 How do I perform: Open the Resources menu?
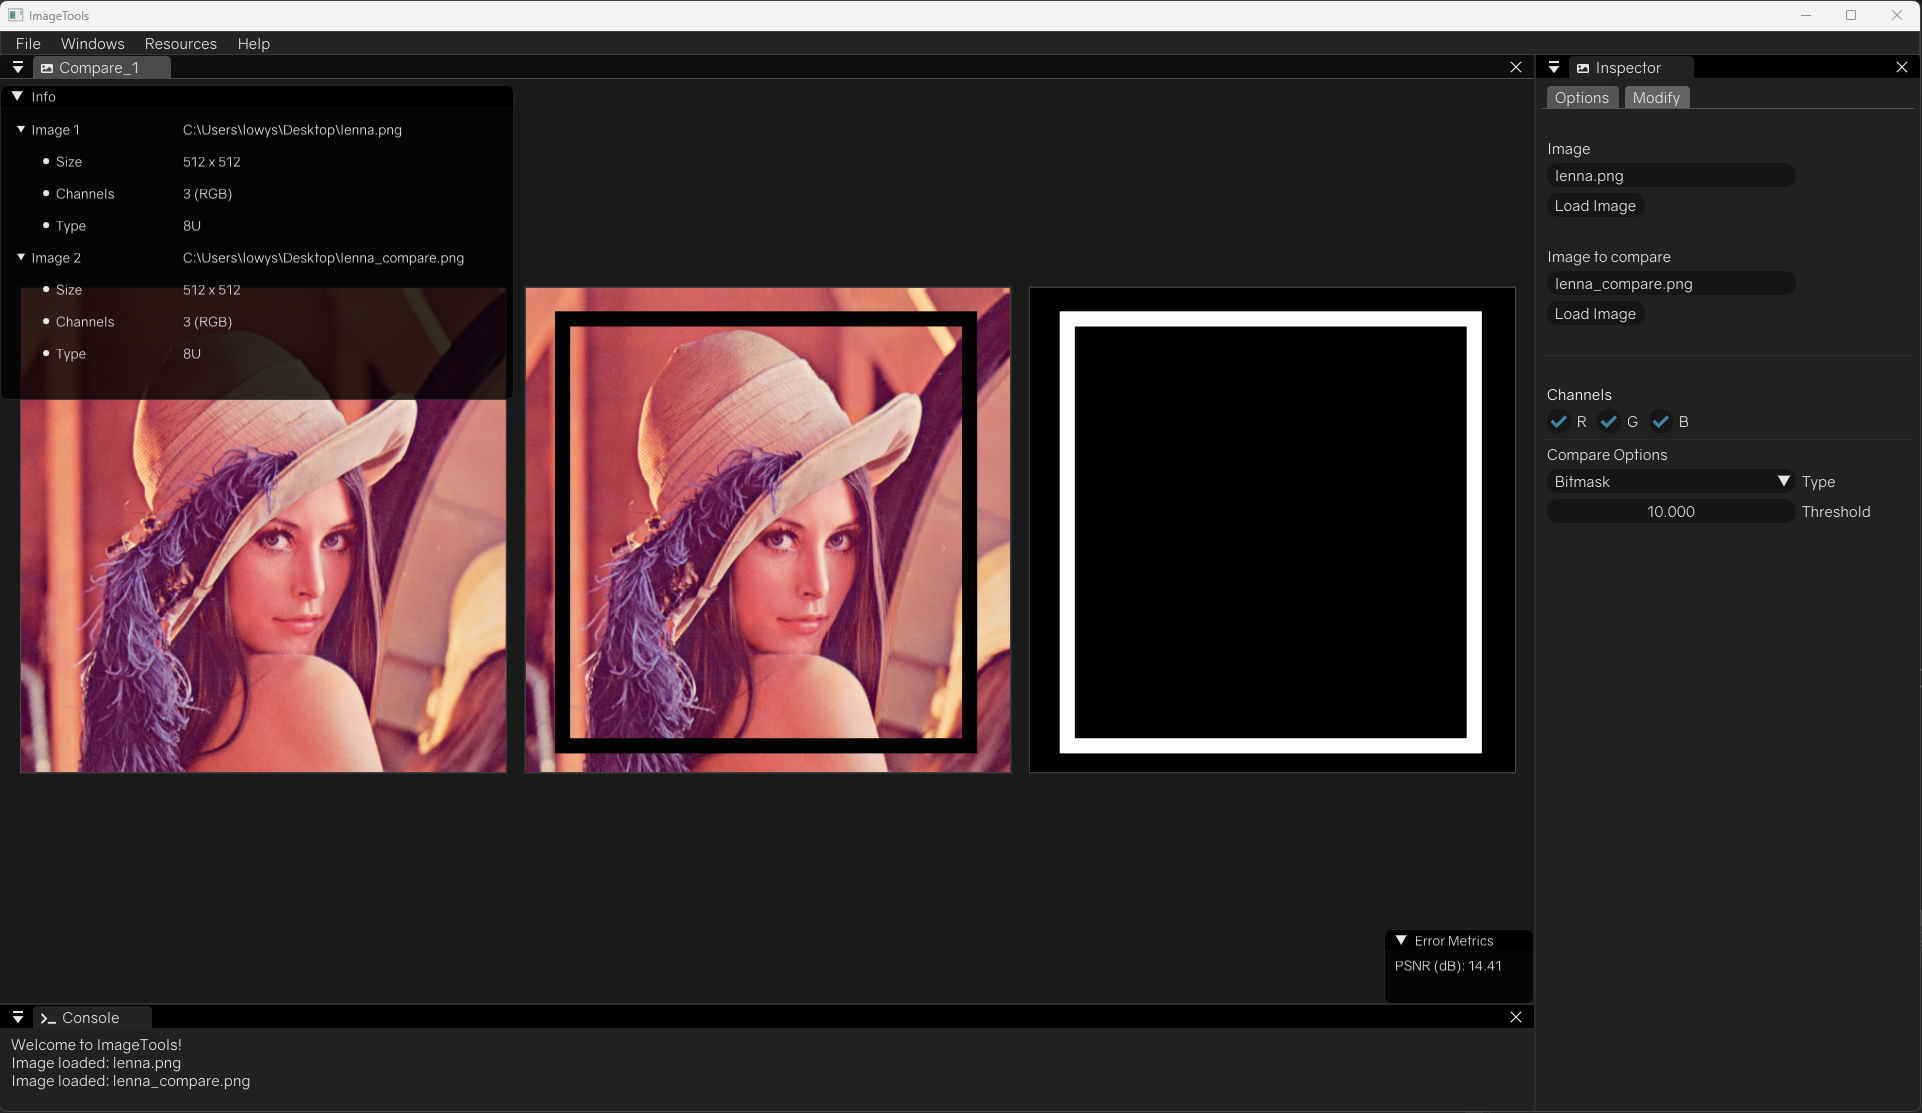pyautogui.click(x=180, y=44)
